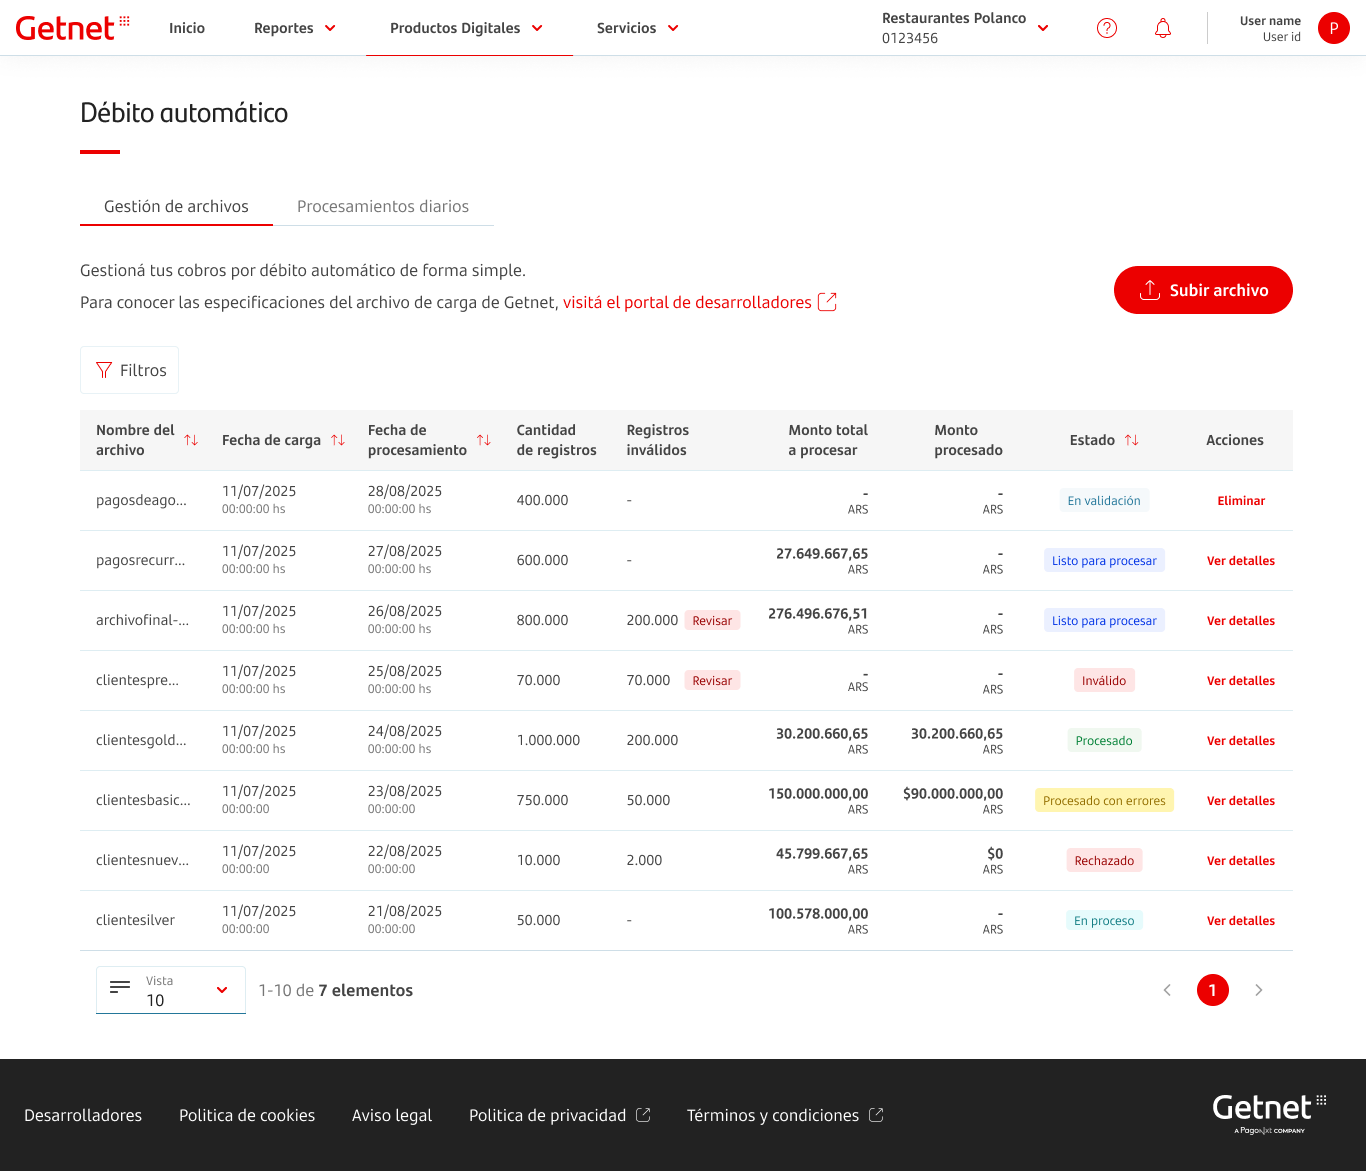Click the notifications bell icon
The width and height of the screenshot is (1366, 1171).
pos(1162,28)
